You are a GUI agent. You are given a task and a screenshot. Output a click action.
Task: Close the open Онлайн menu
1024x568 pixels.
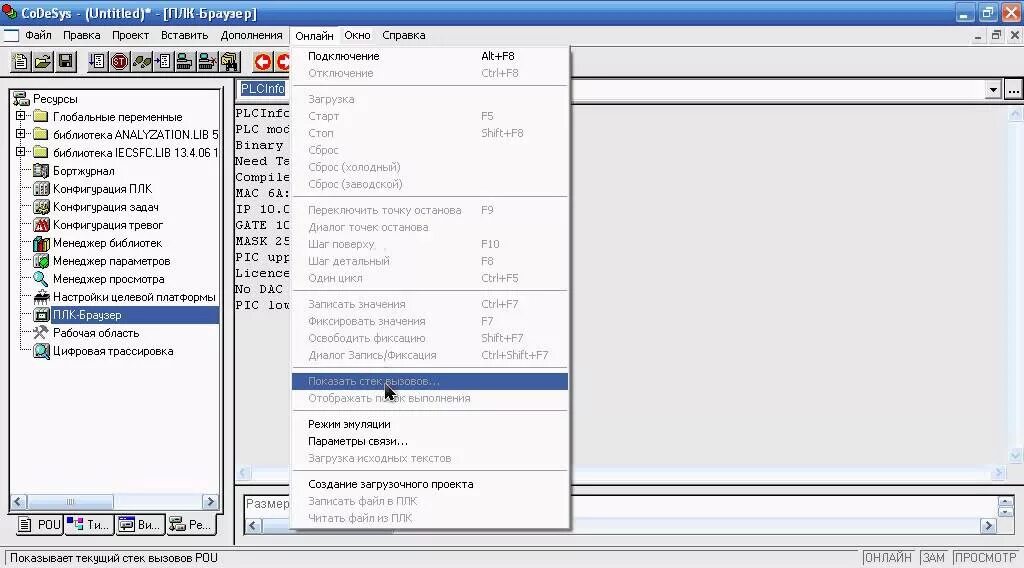[x=314, y=35]
